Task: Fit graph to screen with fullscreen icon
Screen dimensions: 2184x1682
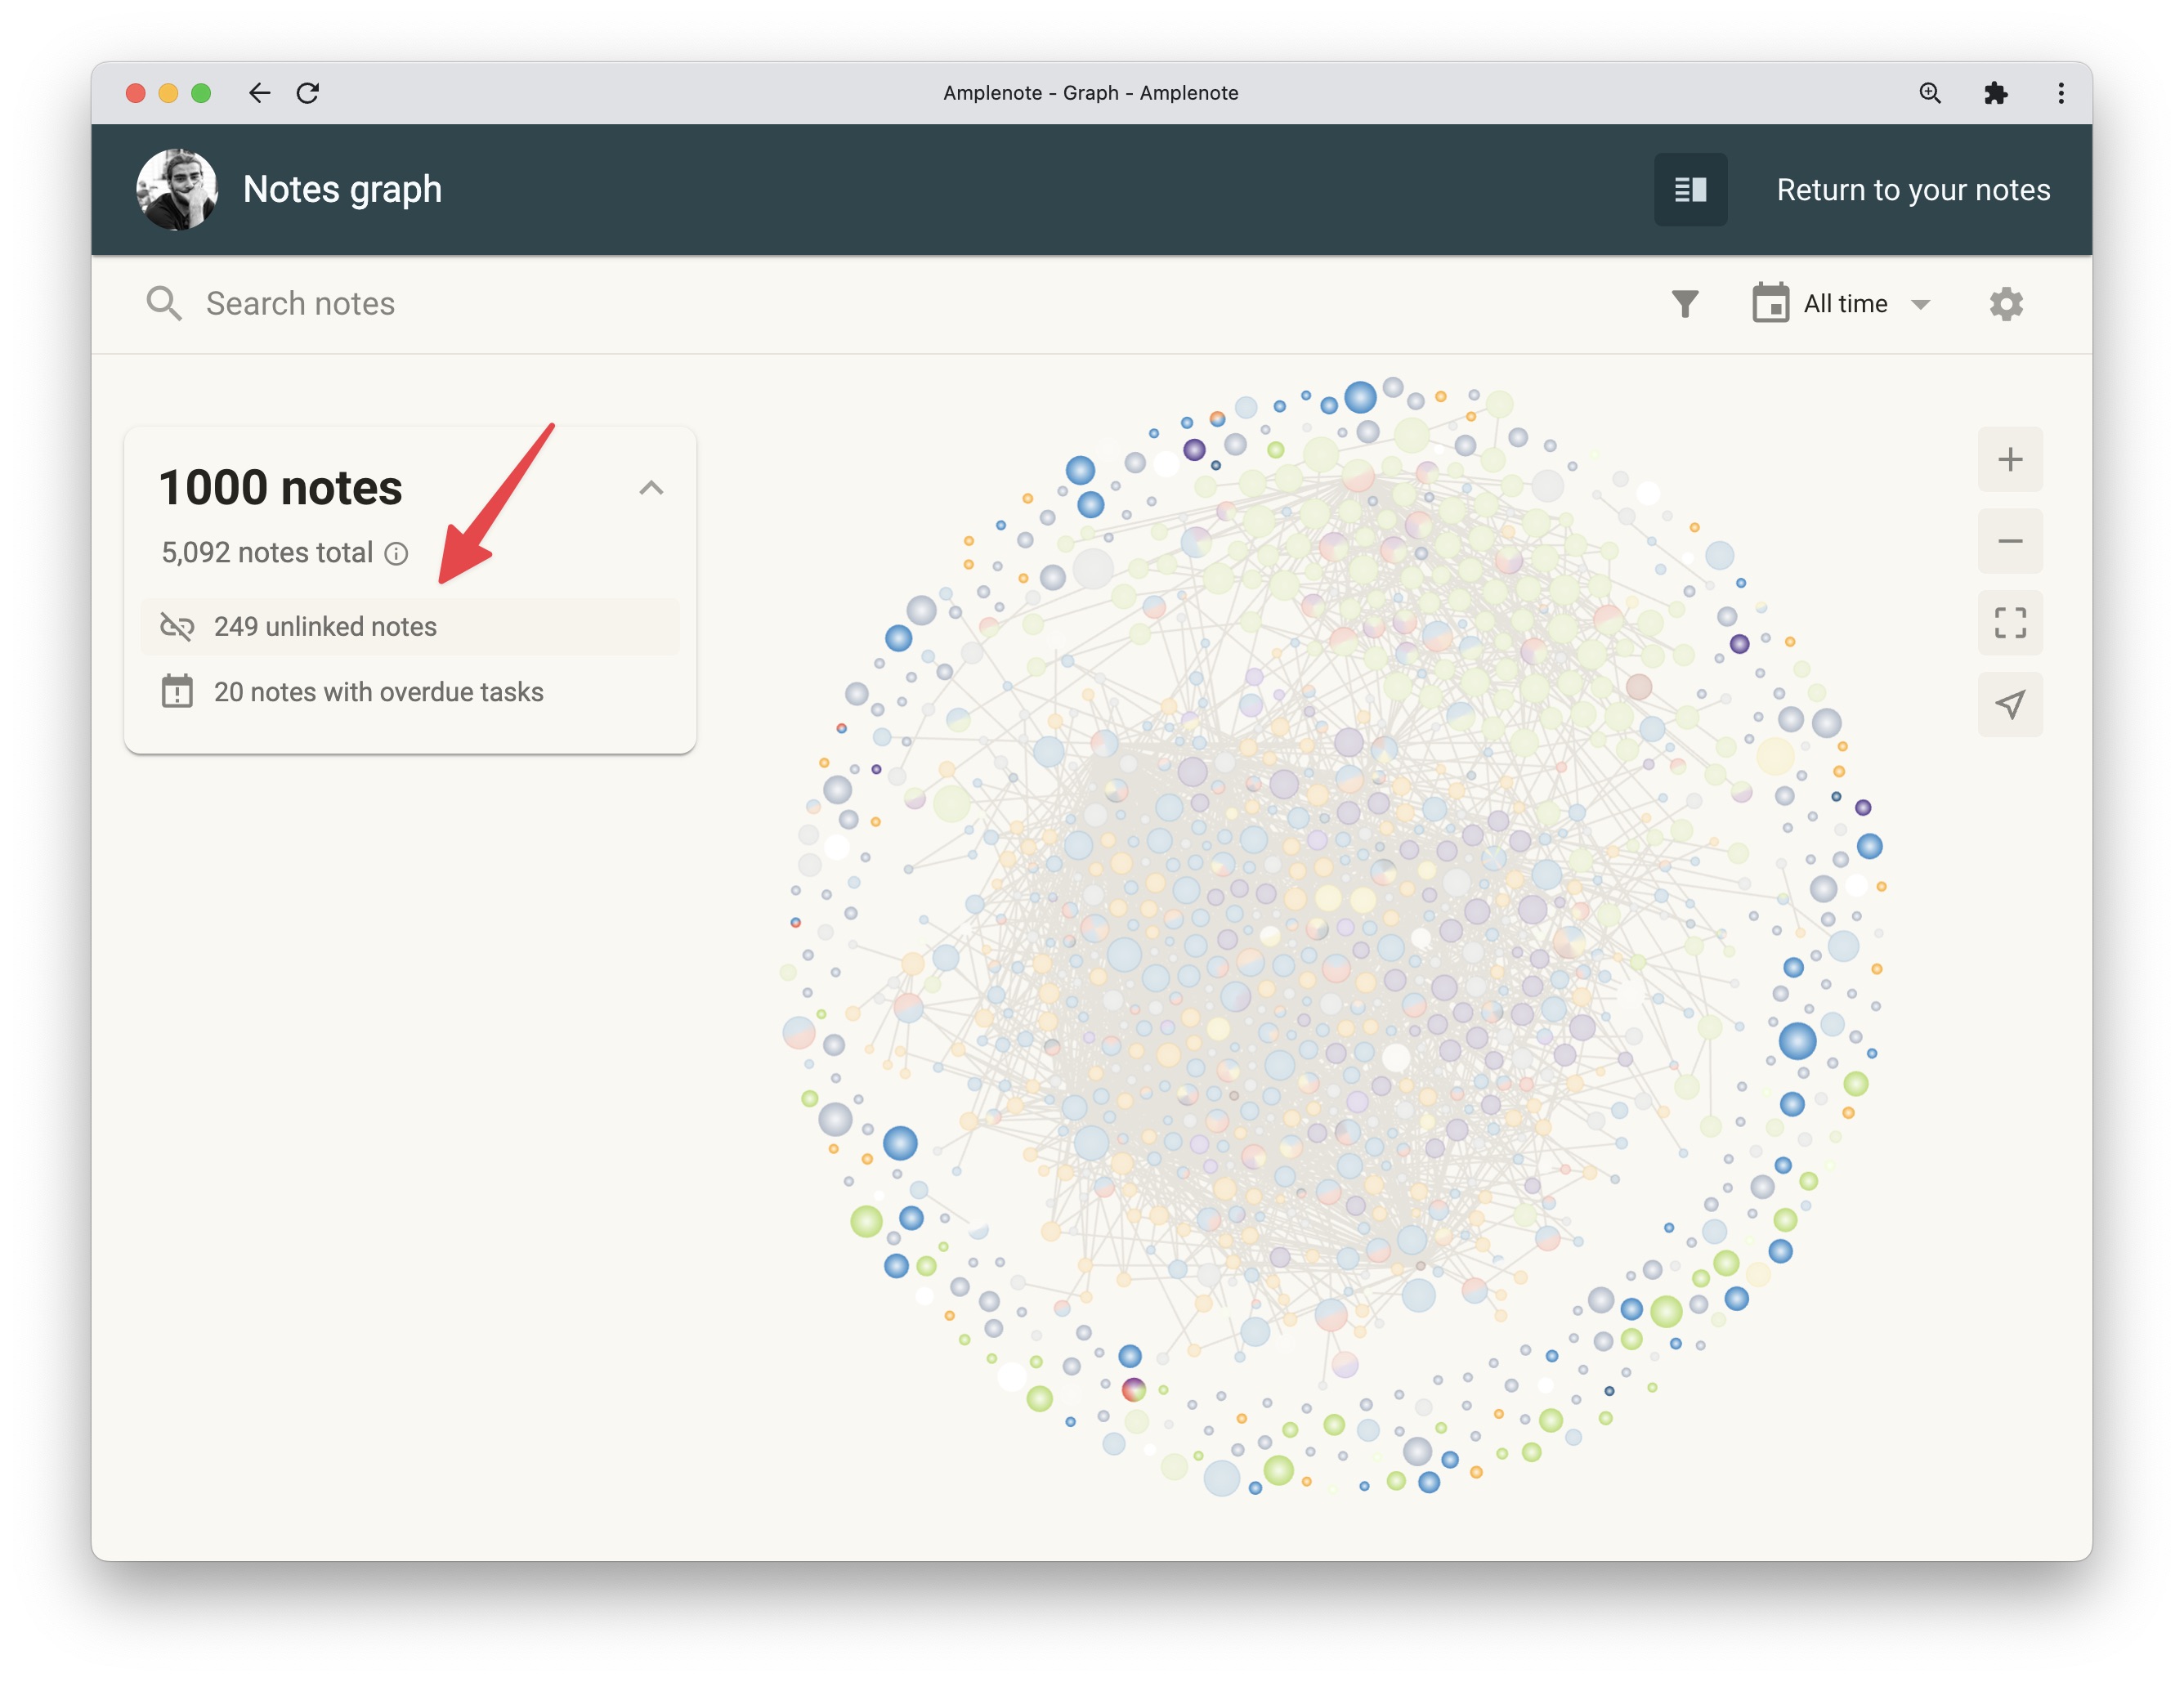Action: click(2010, 623)
